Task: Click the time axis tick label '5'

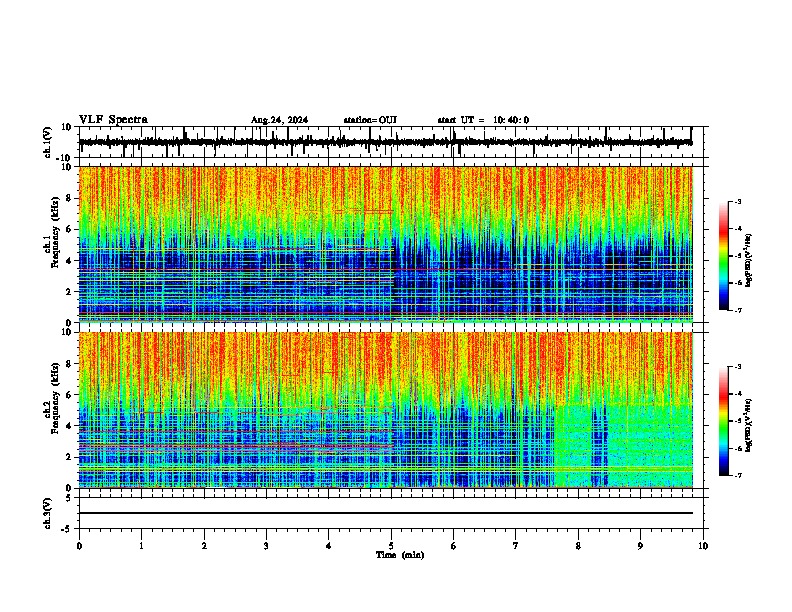Action: pos(391,546)
